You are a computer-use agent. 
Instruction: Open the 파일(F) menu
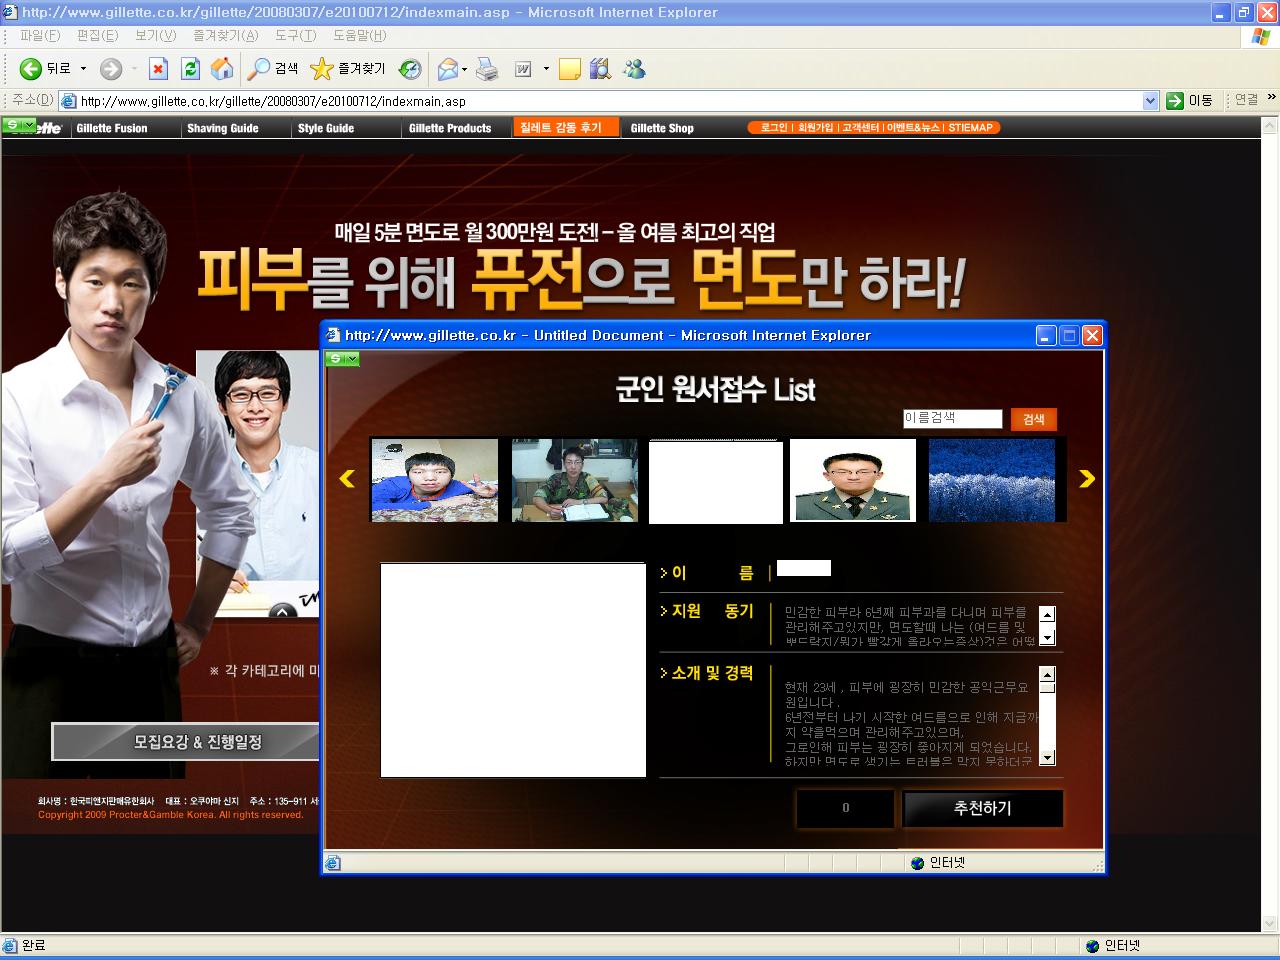coord(40,36)
